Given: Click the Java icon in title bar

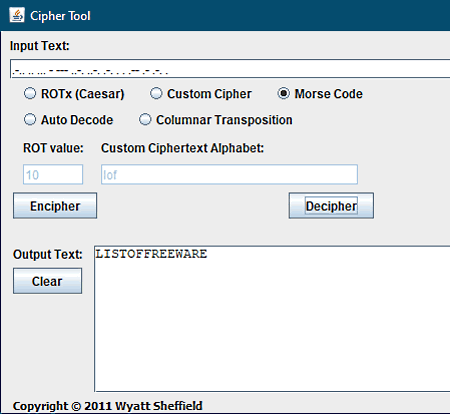Looking at the screenshot, I should point(17,15).
